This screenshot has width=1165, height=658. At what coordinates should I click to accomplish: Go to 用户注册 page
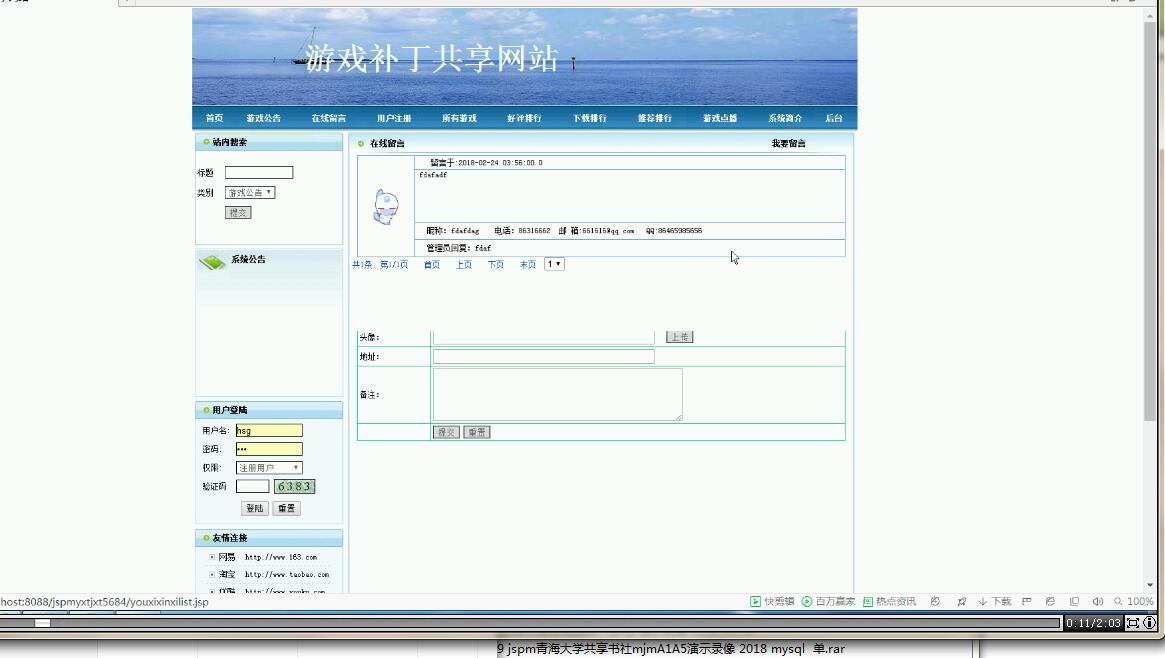click(394, 118)
